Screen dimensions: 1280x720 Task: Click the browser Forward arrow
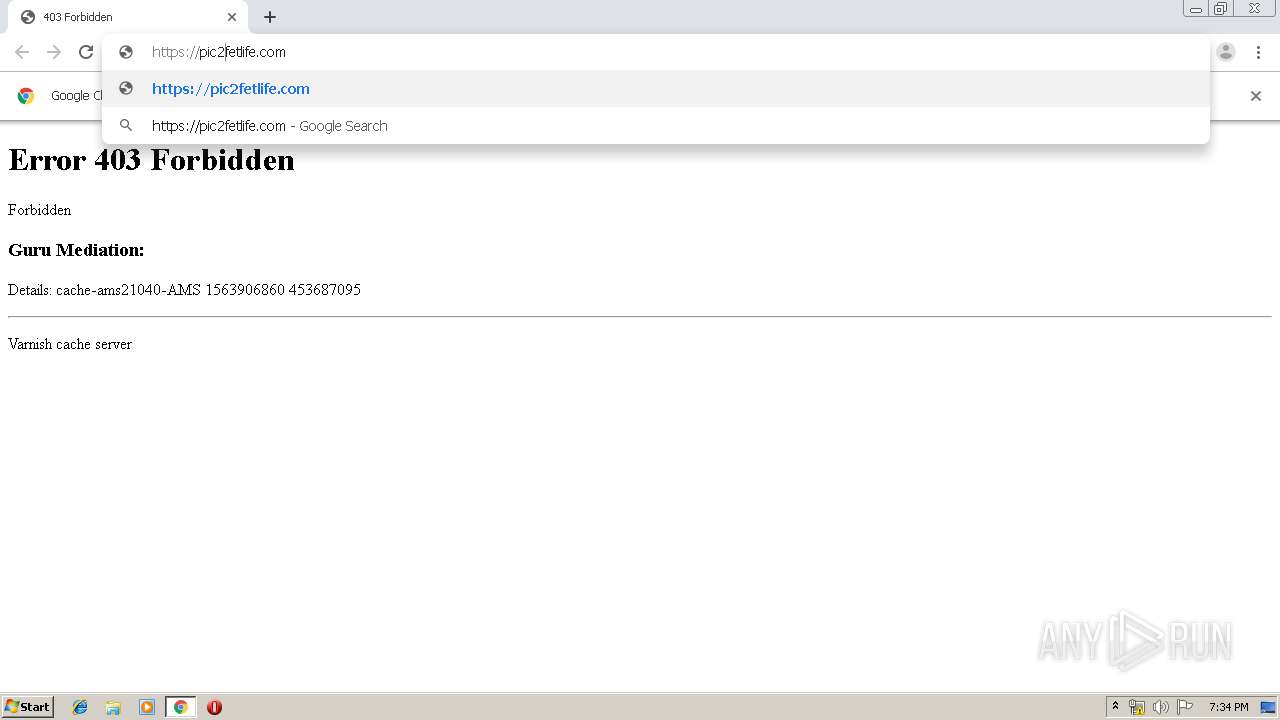click(x=54, y=52)
